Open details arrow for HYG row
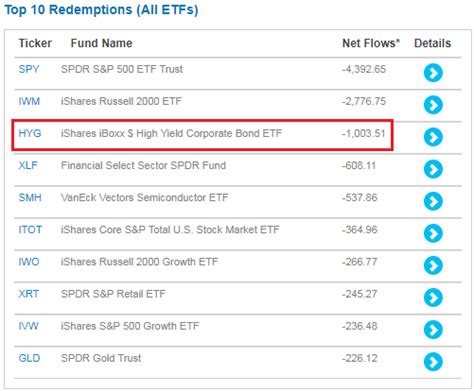The width and height of the screenshot is (474, 391). click(433, 137)
